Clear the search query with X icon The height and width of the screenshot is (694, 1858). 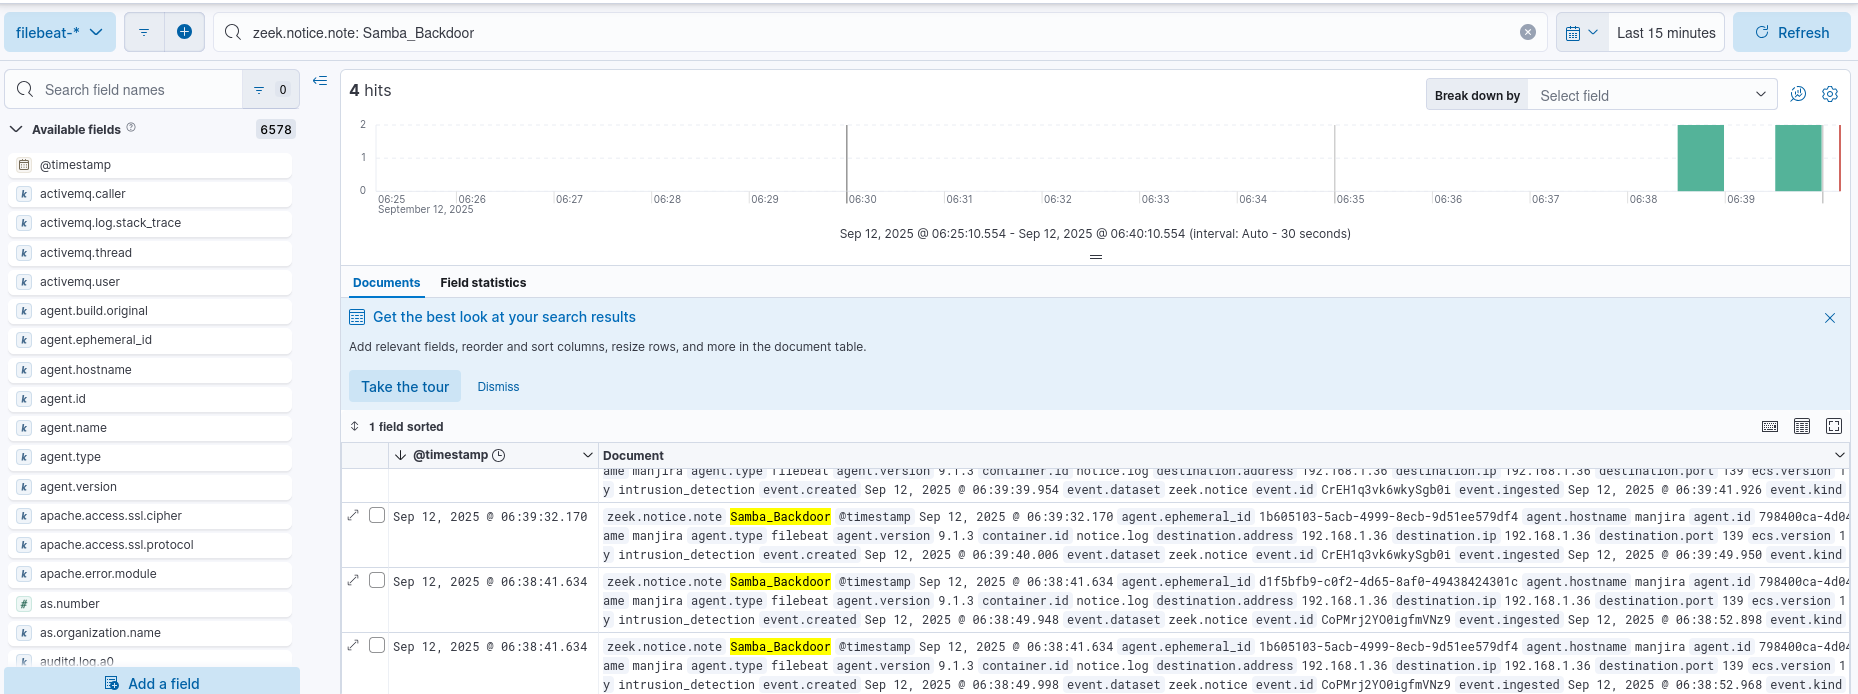1528,32
